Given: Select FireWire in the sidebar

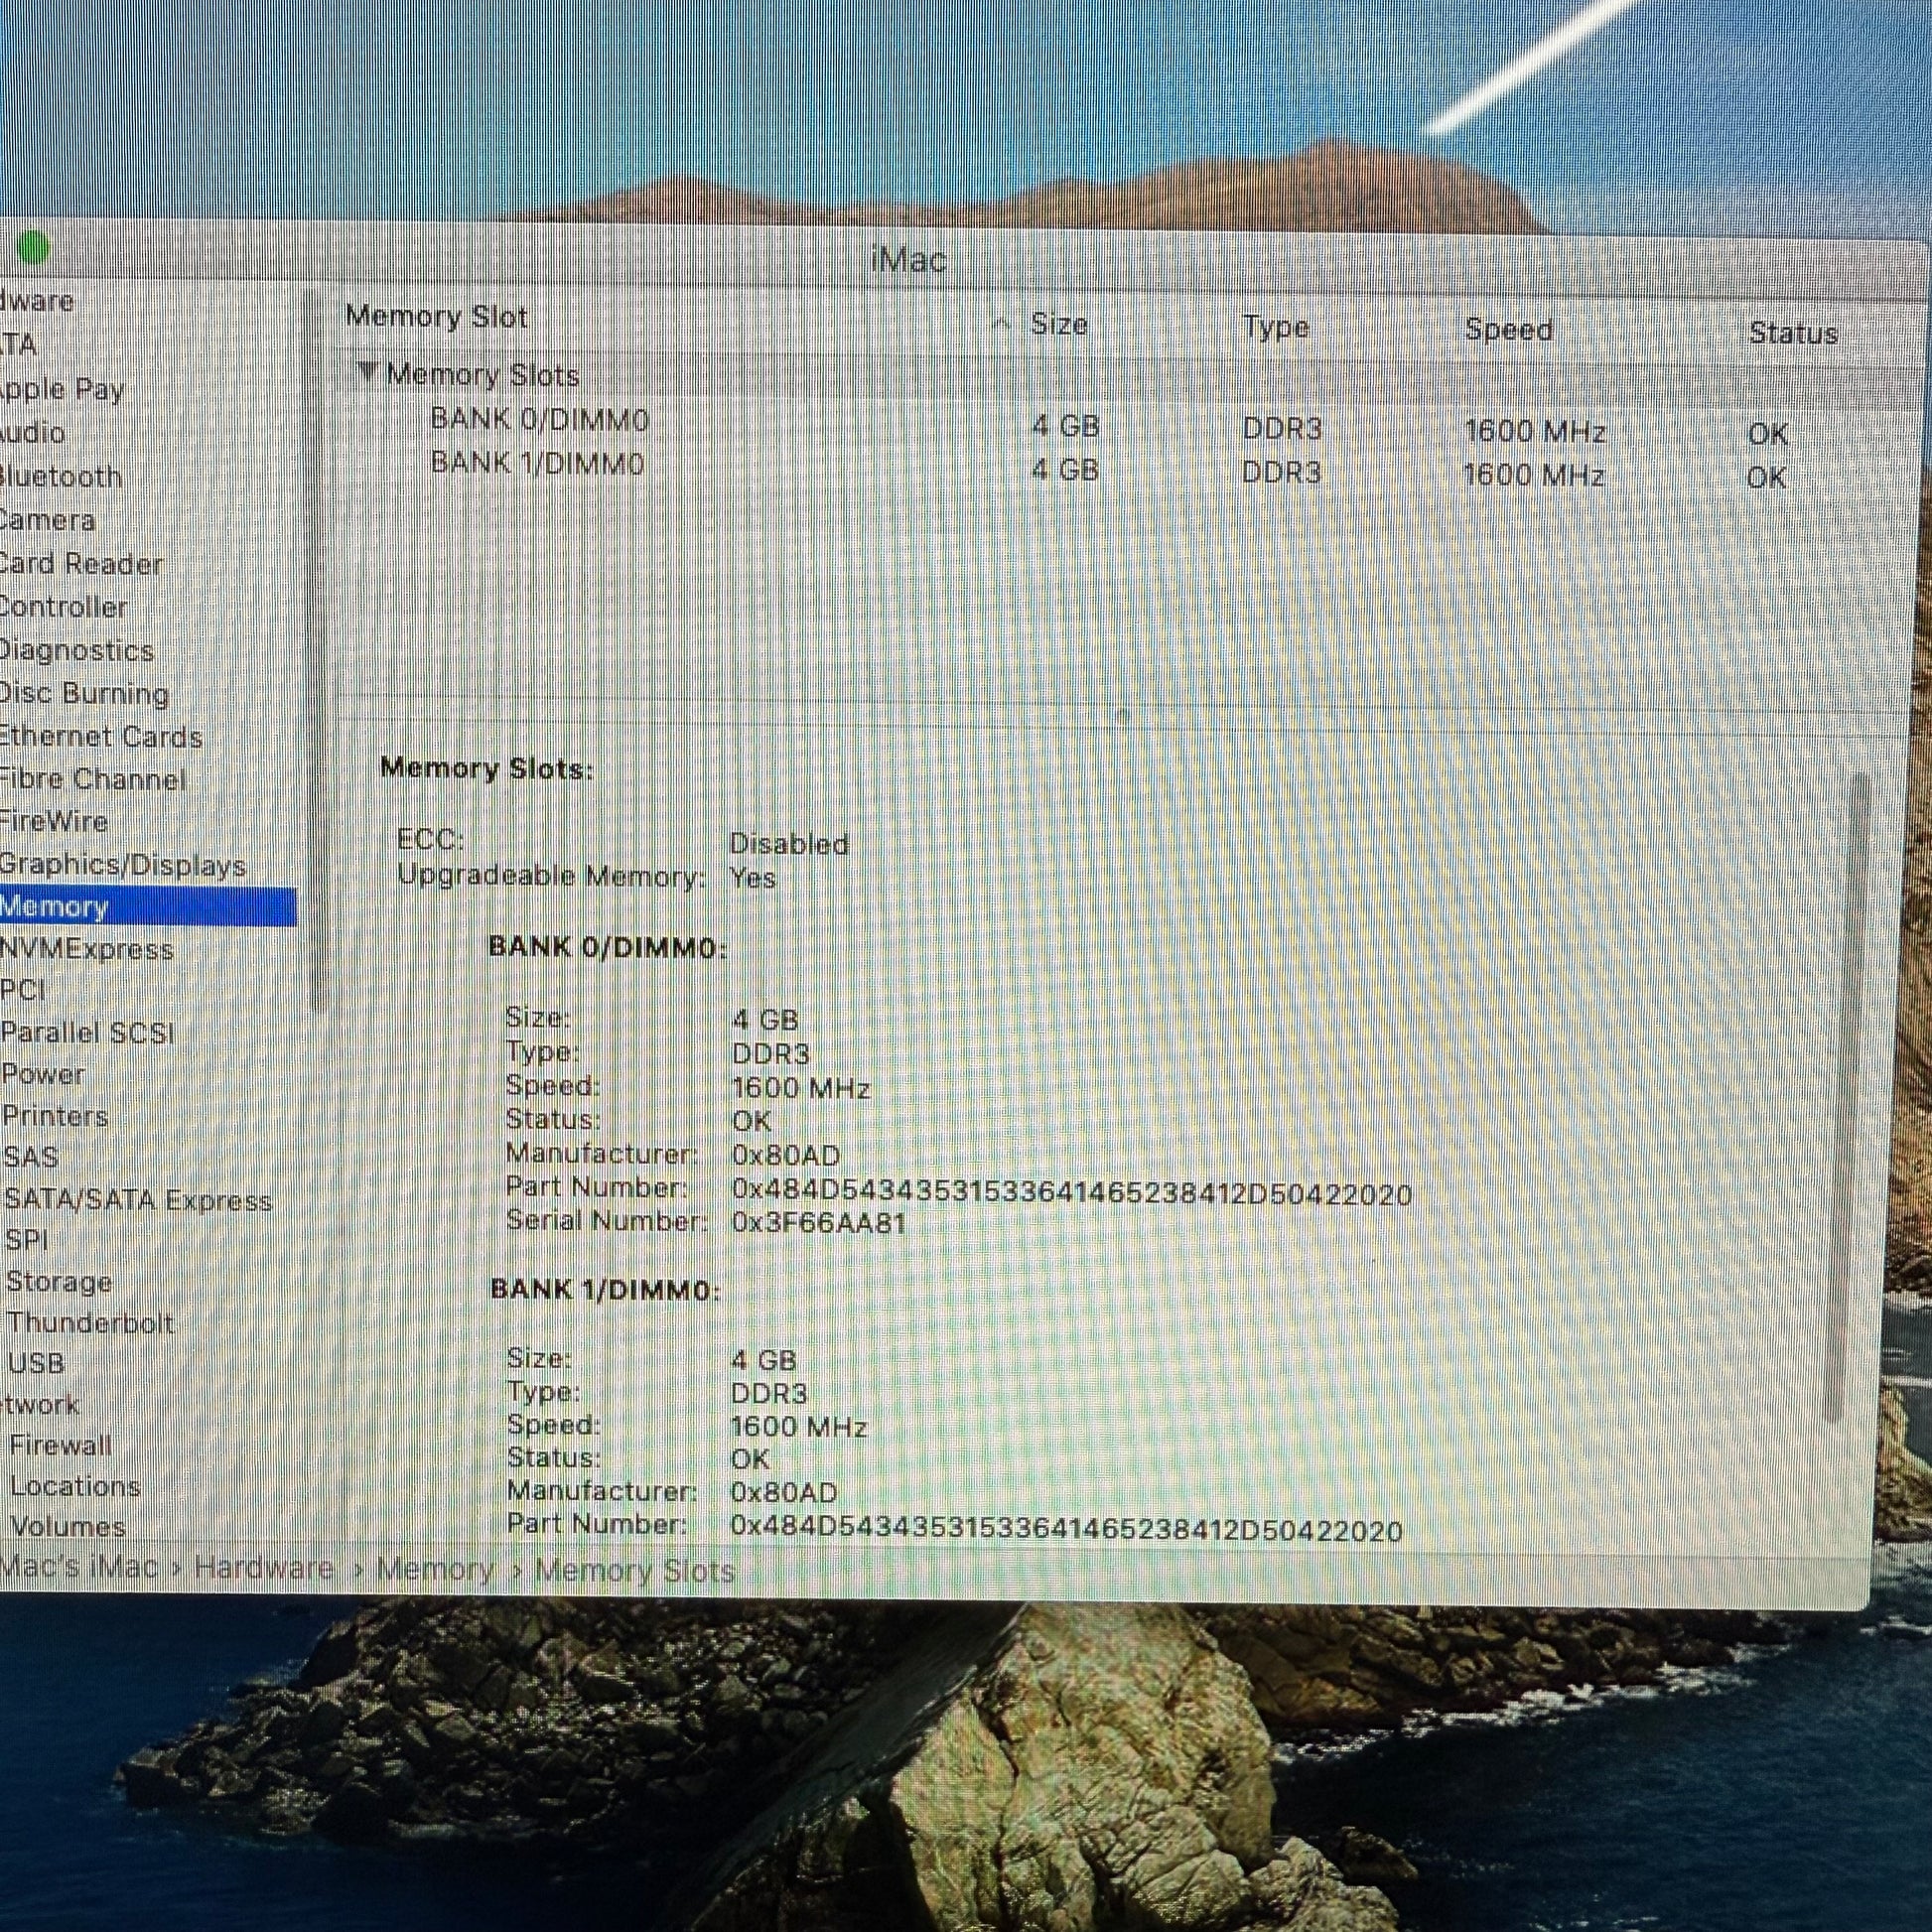Looking at the screenshot, I should (54, 822).
